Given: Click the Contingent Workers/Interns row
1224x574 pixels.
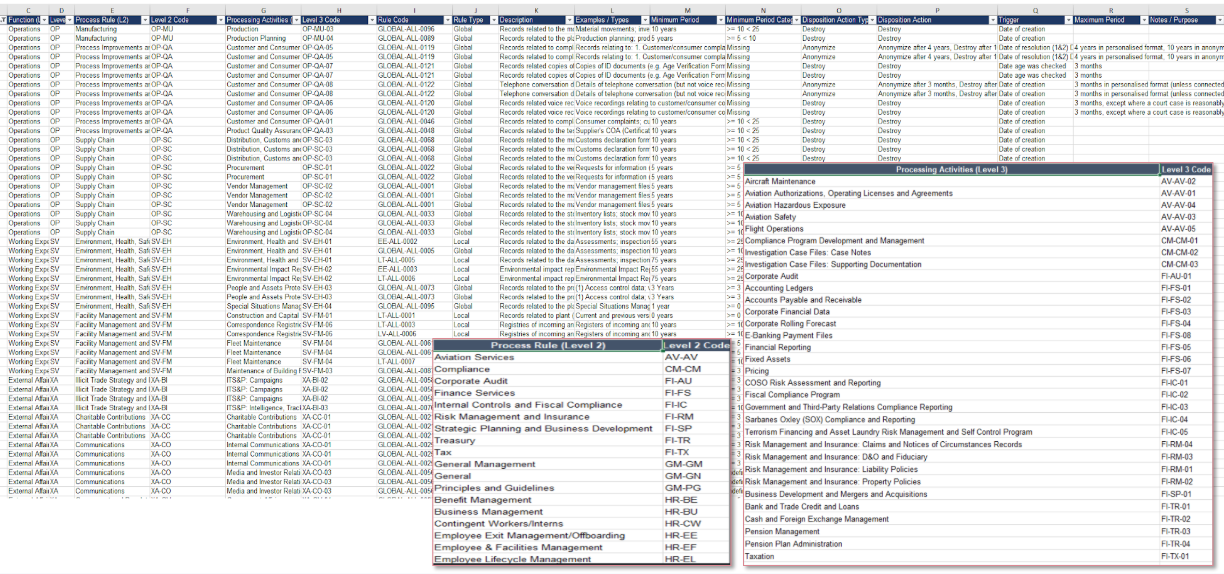Looking at the screenshot, I should pyautogui.click(x=547, y=524).
